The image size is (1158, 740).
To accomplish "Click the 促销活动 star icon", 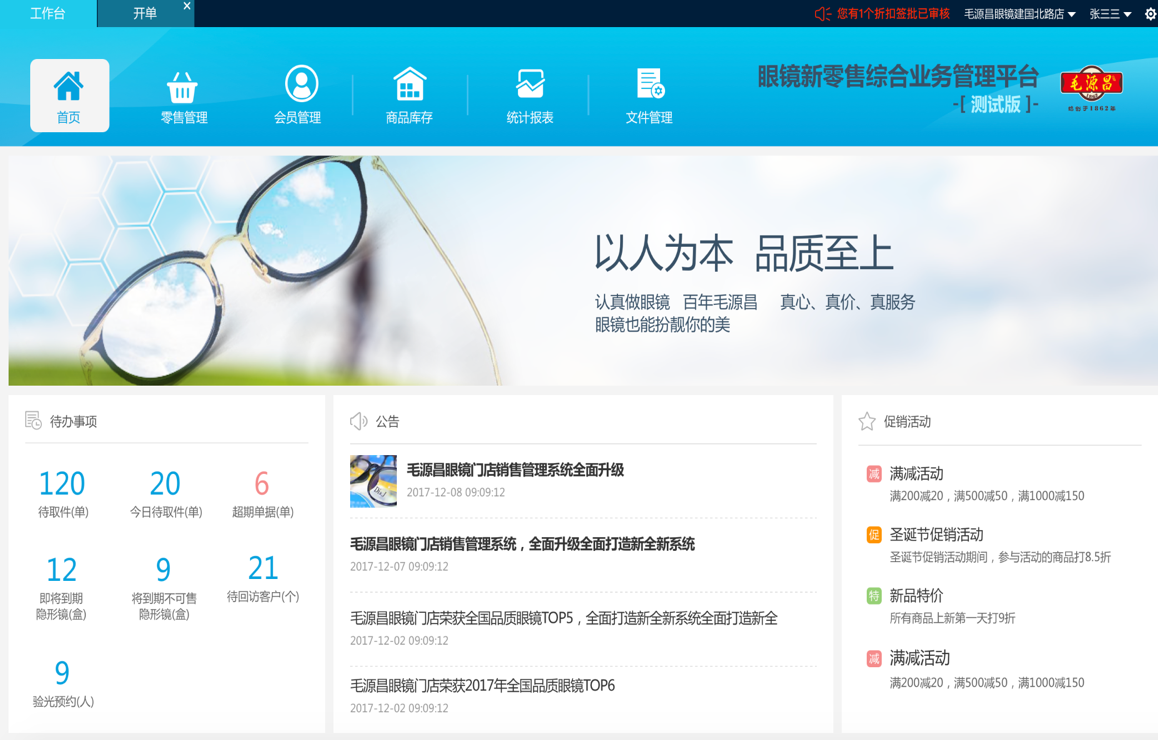I will (x=867, y=422).
